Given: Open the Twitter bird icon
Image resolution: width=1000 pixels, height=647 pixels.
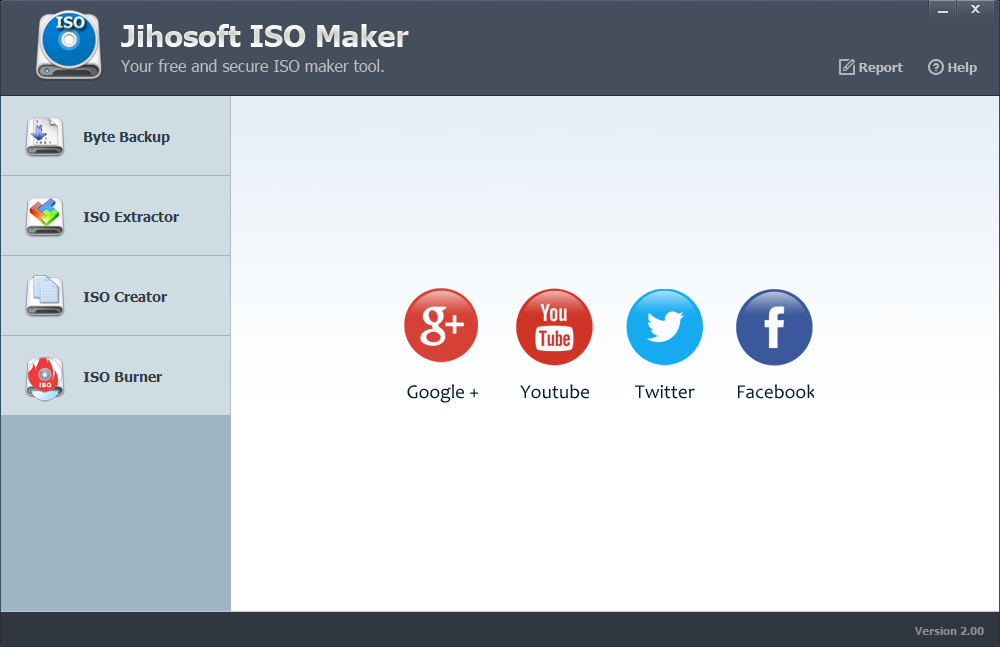Looking at the screenshot, I should [665, 327].
